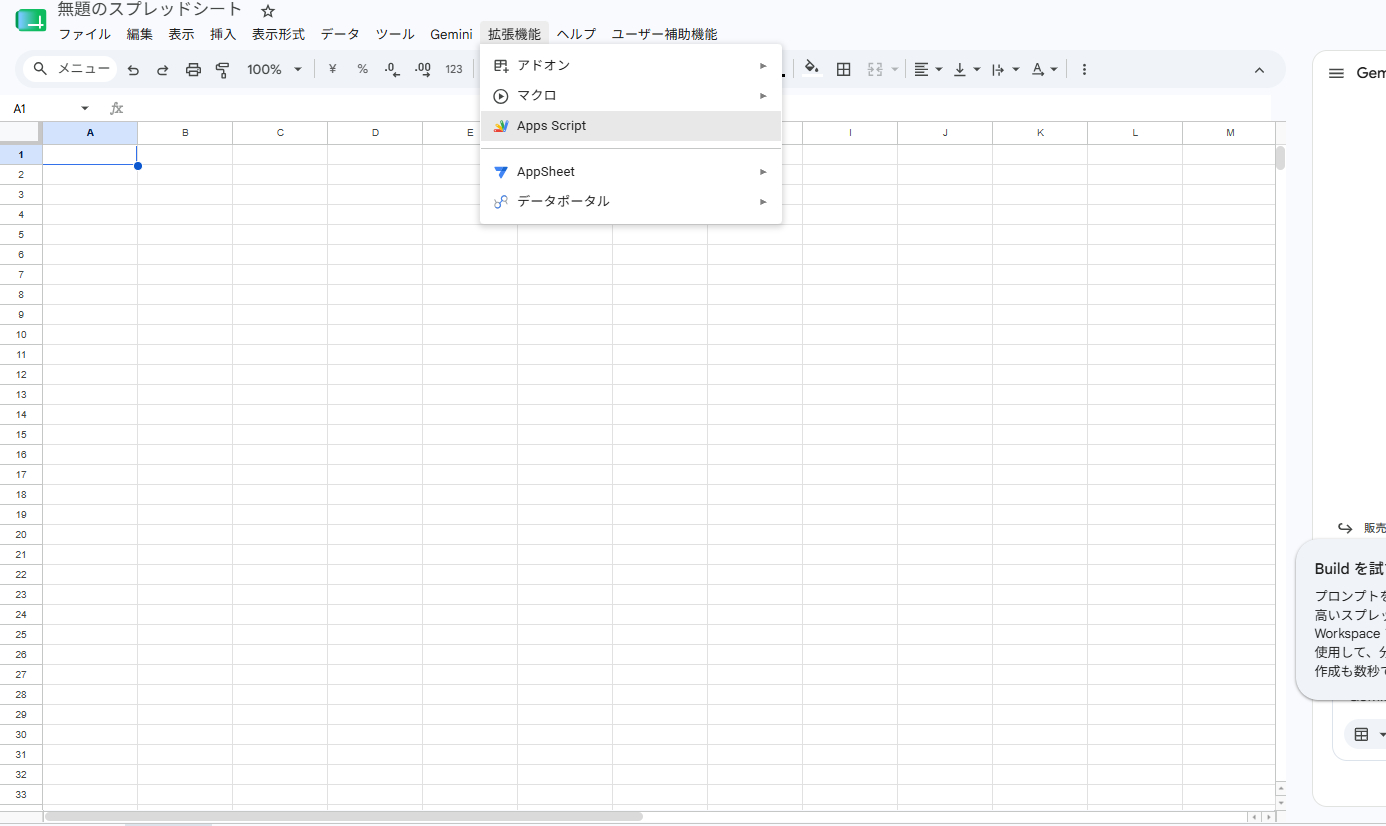Image resolution: width=1386 pixels, height=826 pixels.
Task: Click the scroll-down arrow of vertical scrollbar
Action: (1280, 802)
